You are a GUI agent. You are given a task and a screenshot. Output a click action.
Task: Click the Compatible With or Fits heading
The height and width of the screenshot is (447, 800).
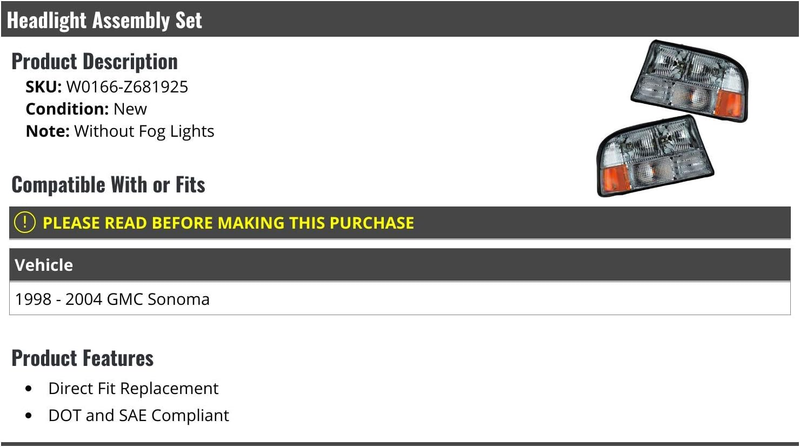tap(108, 185)
